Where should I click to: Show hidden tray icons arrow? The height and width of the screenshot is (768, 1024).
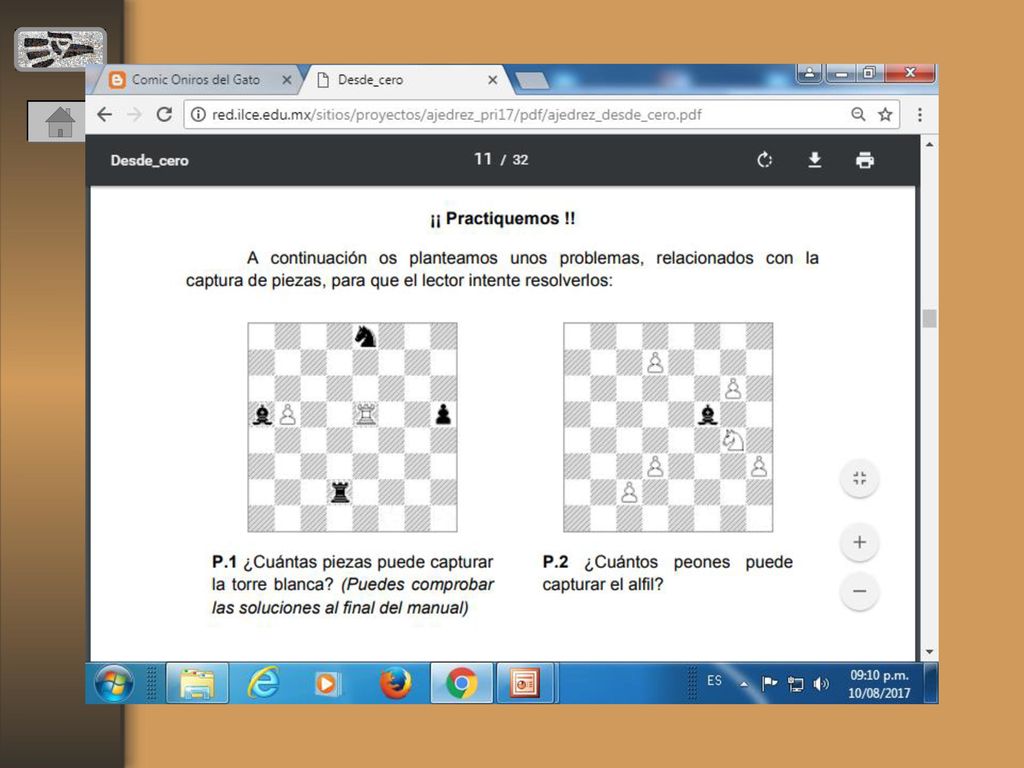[x=743, y=684]
